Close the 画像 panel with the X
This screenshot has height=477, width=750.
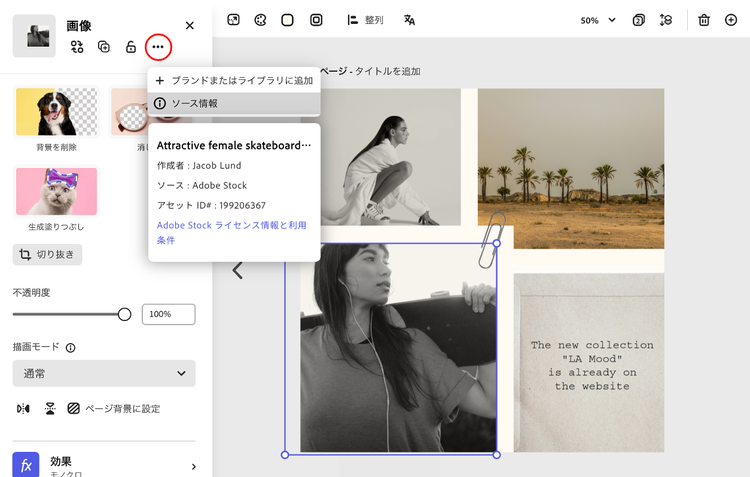[190, 25]
